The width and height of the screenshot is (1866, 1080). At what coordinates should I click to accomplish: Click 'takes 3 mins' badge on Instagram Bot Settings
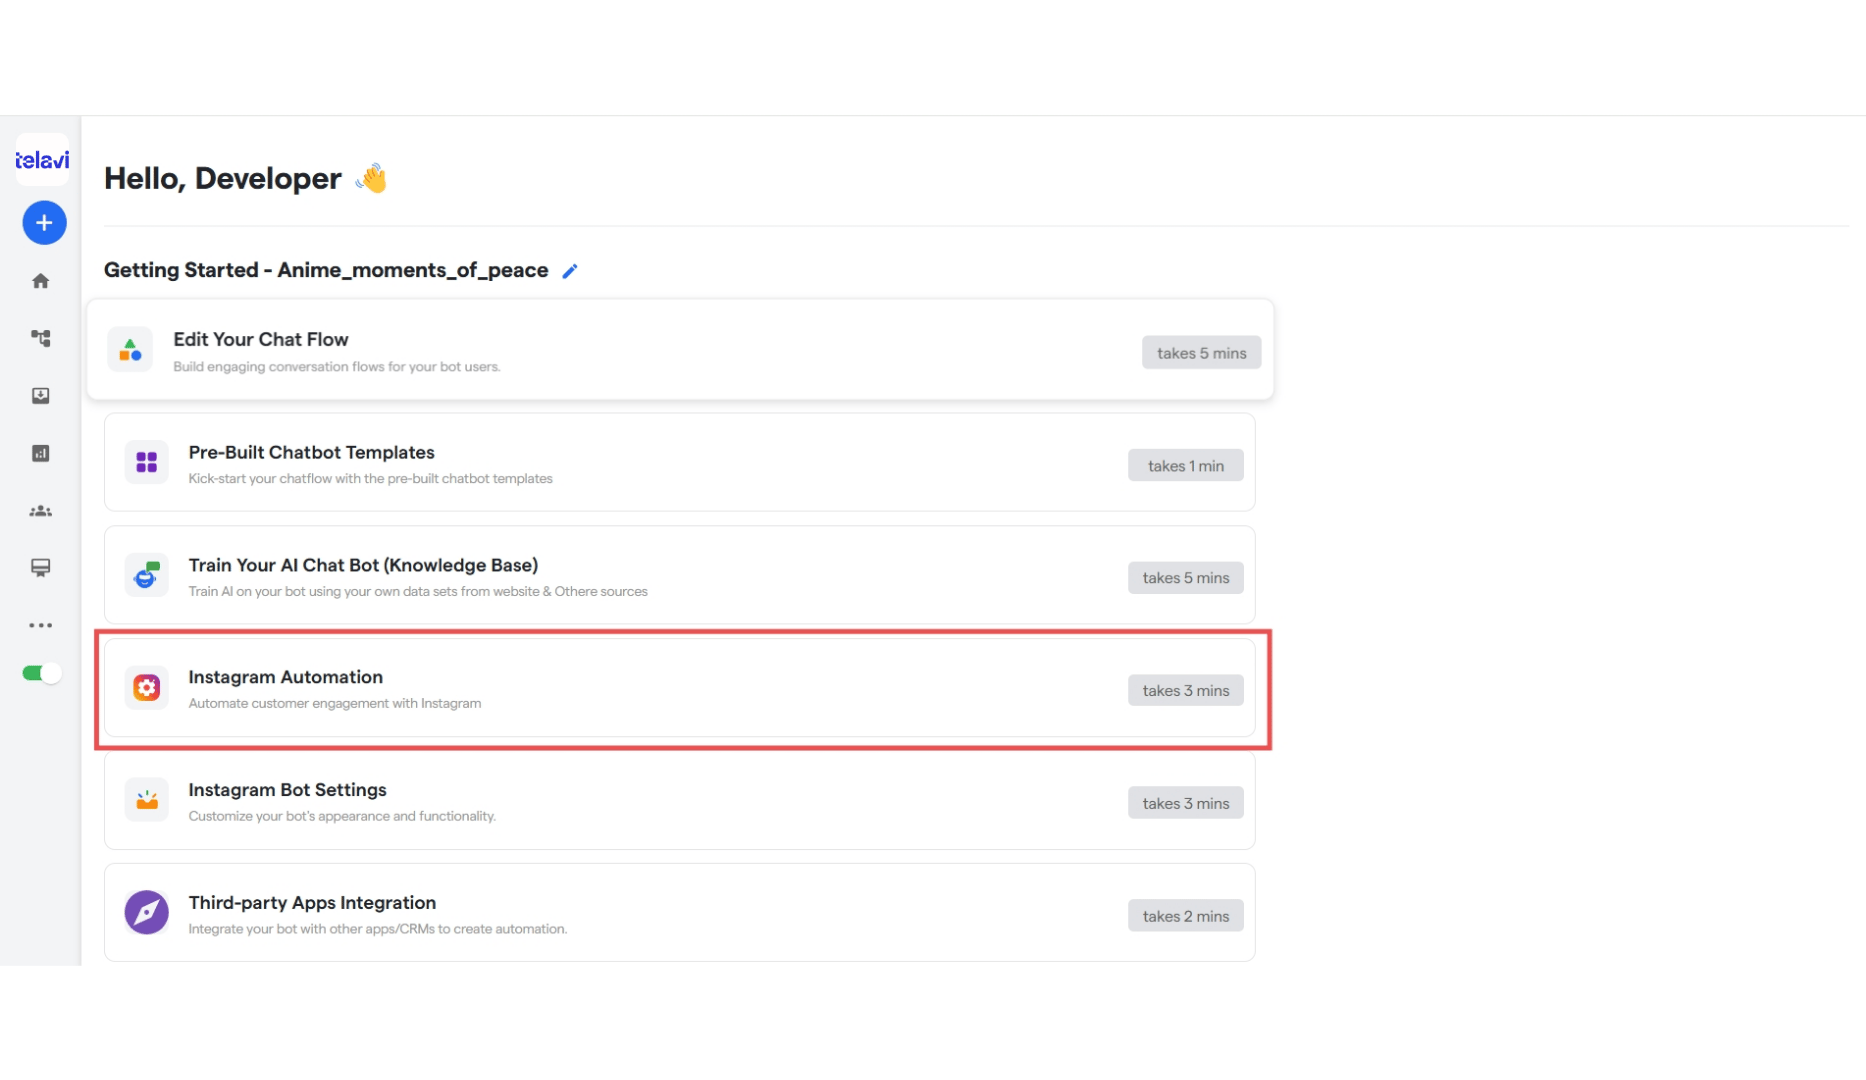pos(1186,804)
